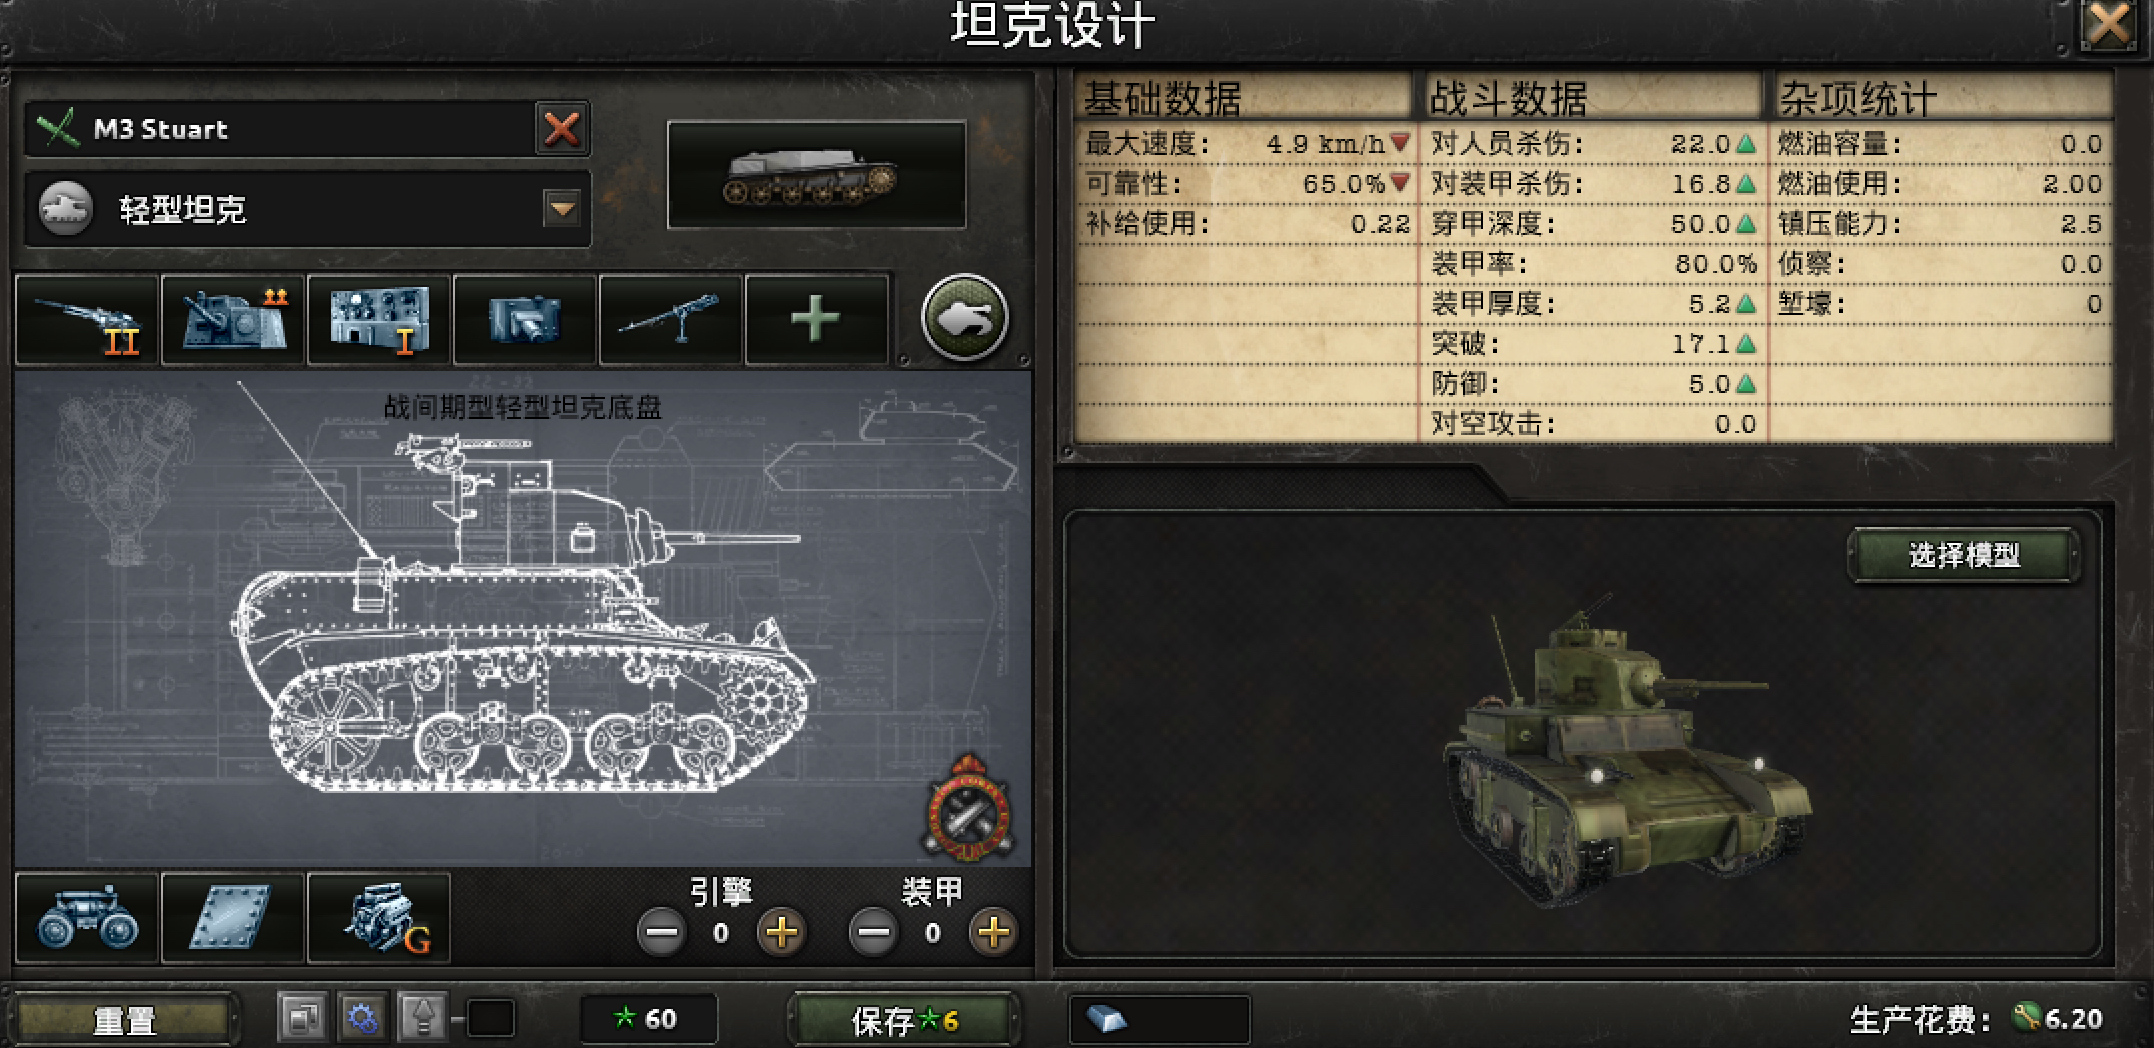
Task: Toggle the upgrade arrow icon button
Action: pyautogui.click(x=422, y=1019)
